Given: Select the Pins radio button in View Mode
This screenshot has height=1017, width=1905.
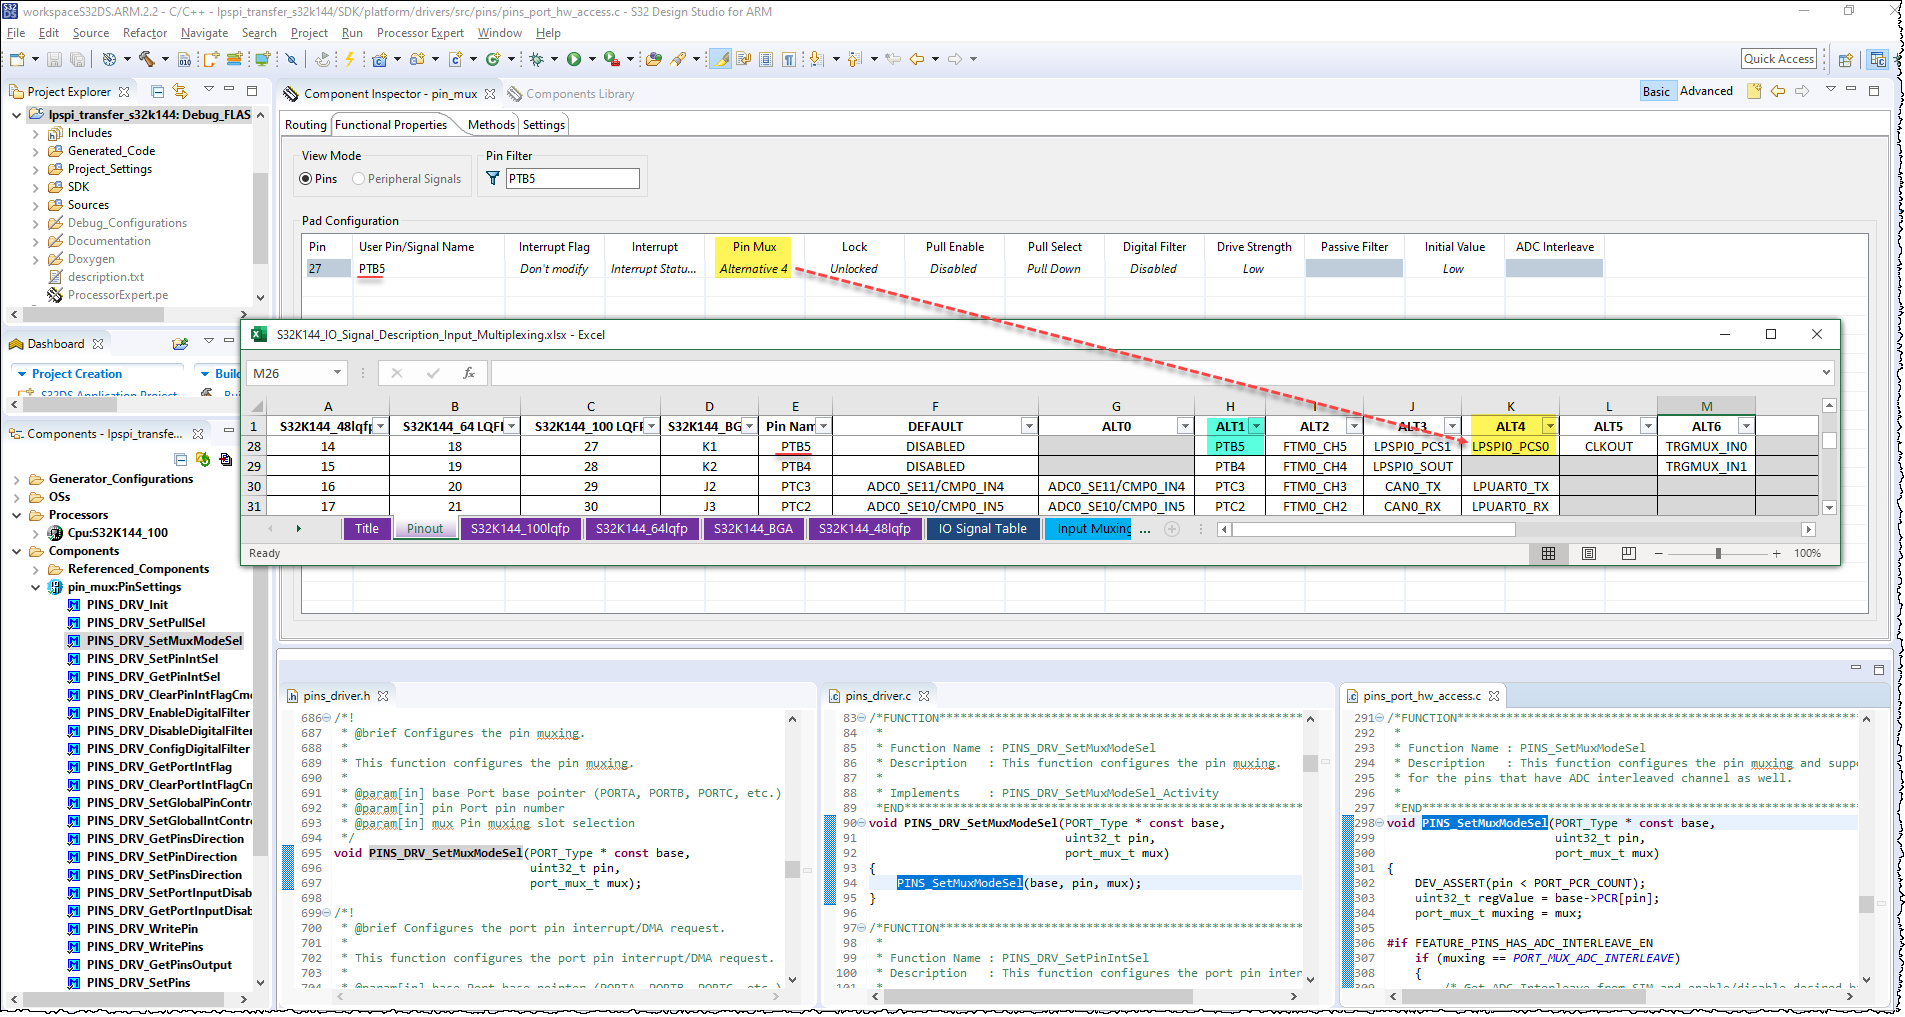Looking at the screenshot, I should pyautogui.click(x=306, y=178).
